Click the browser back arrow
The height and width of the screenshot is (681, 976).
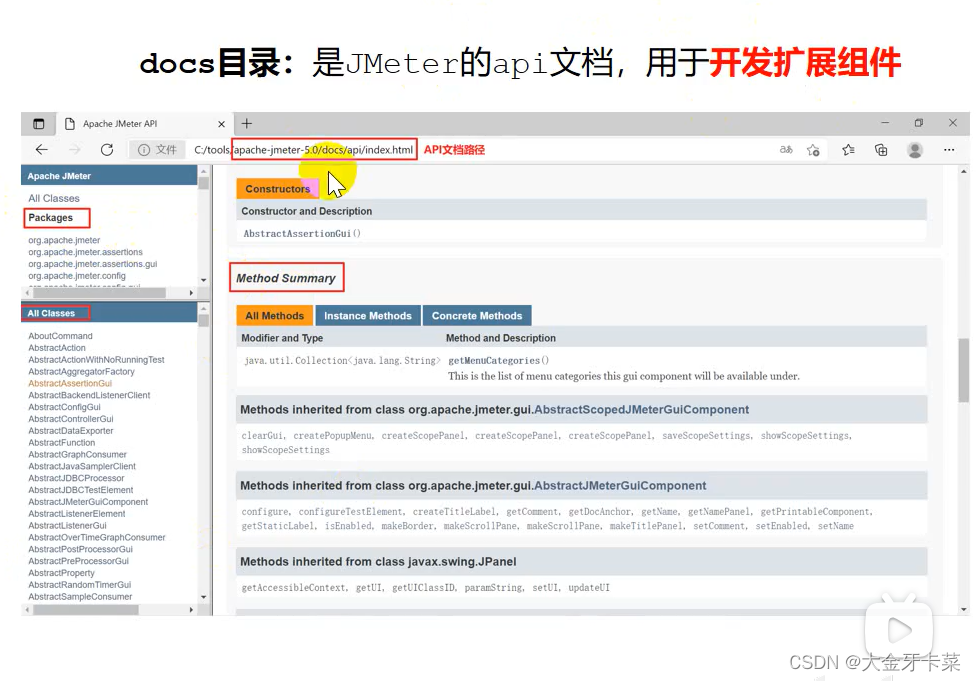42,149
